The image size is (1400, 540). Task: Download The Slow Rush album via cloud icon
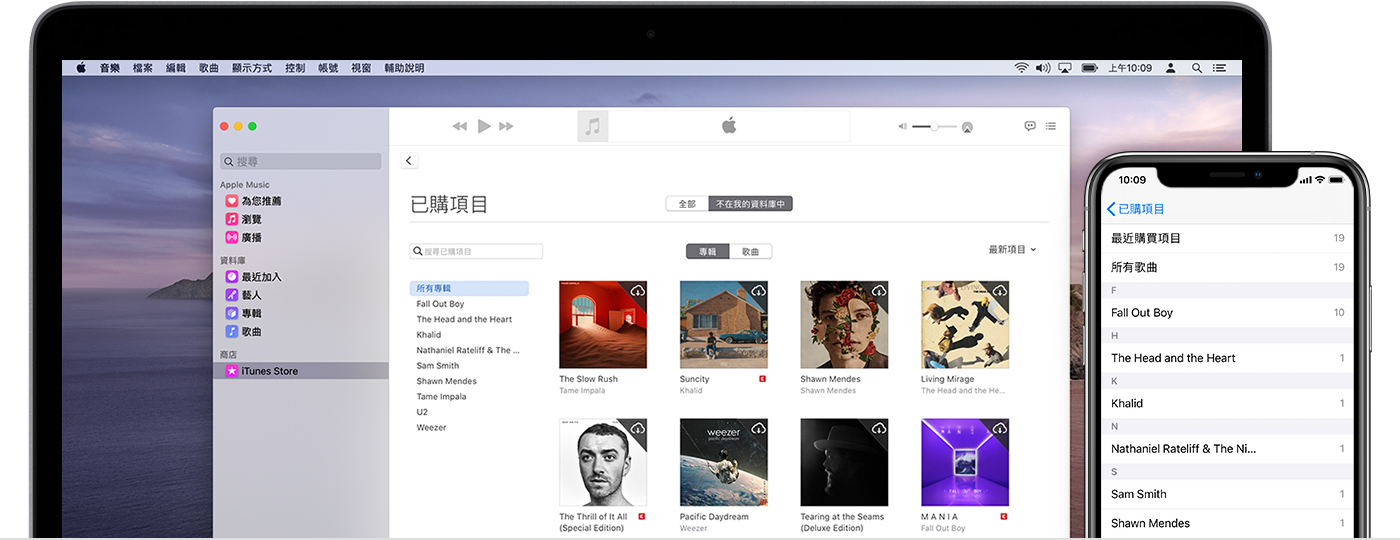tap(637, 290)
